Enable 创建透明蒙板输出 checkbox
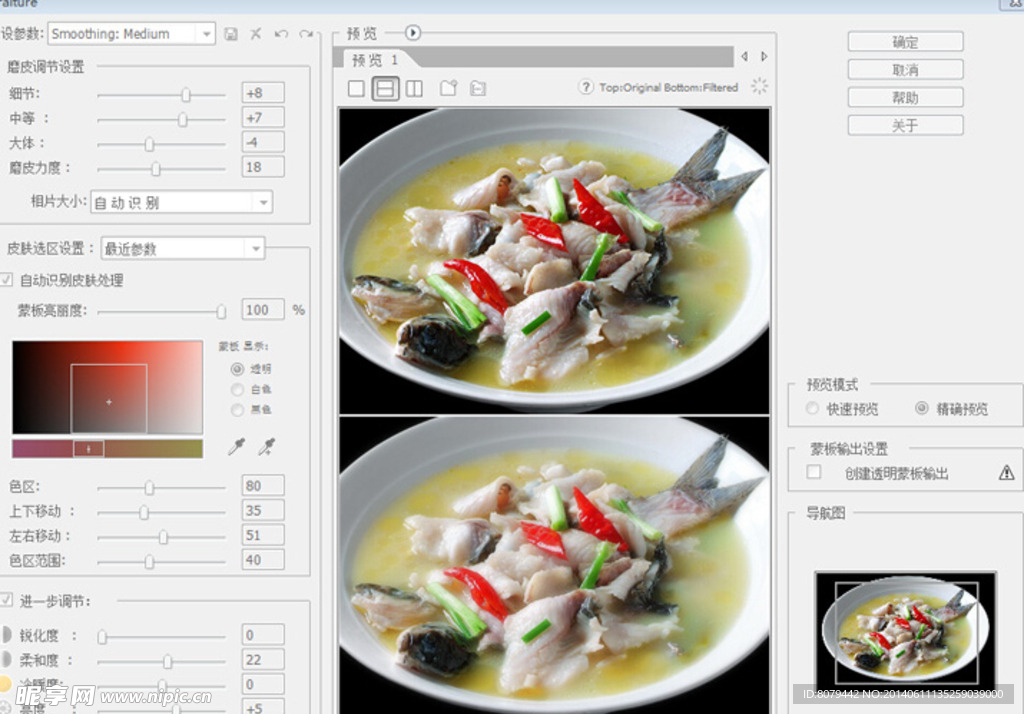 click(814, 473)
